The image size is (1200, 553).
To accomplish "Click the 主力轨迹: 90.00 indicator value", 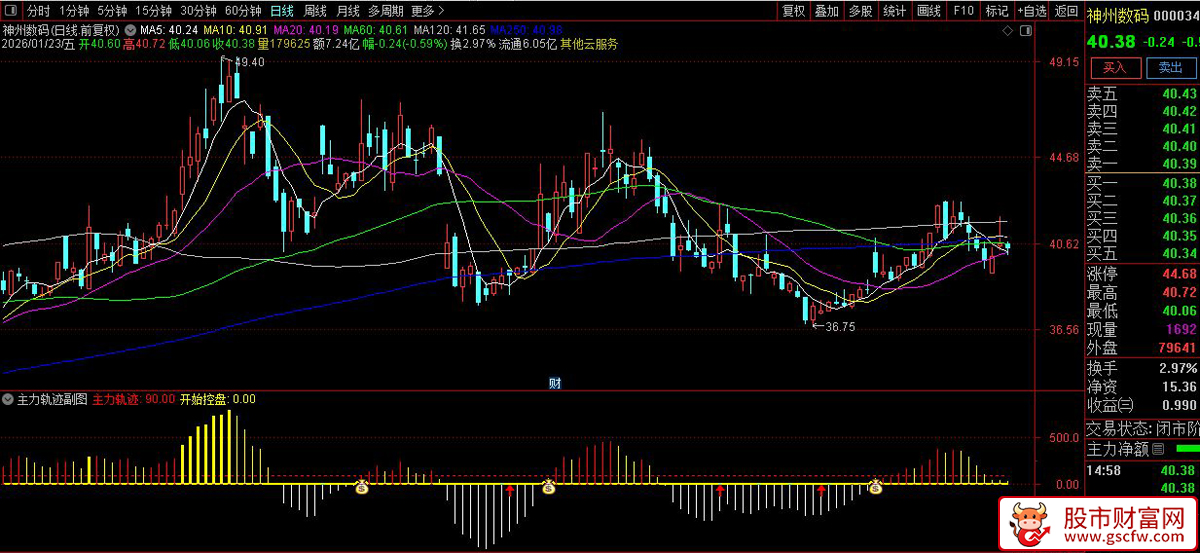I will click(x=134, y=399).
